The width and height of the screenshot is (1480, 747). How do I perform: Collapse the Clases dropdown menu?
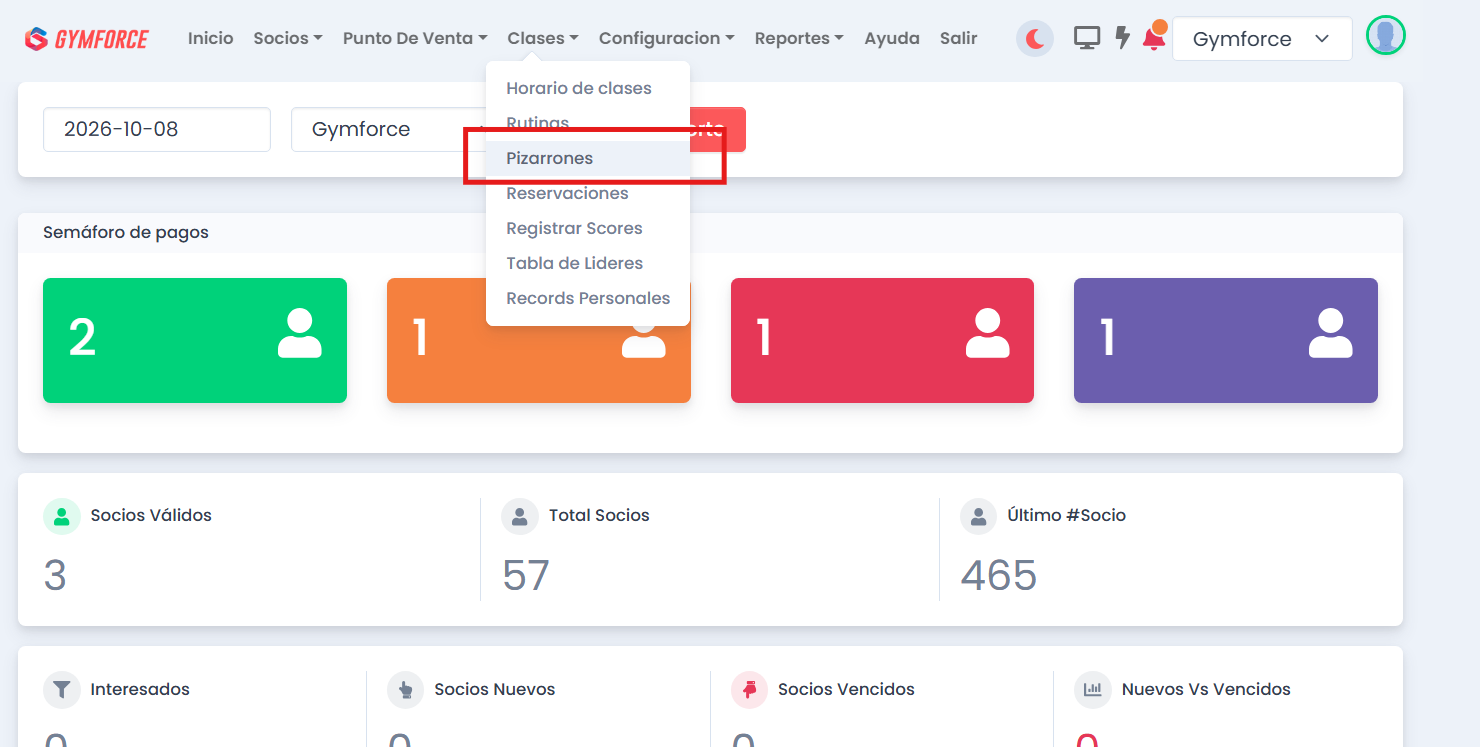pos(543,38)
